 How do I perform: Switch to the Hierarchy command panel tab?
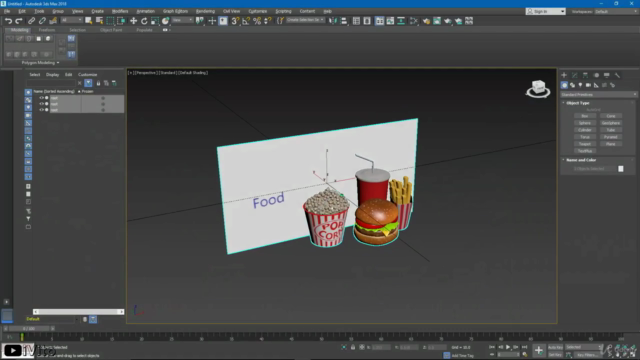[x=585, y=75]
